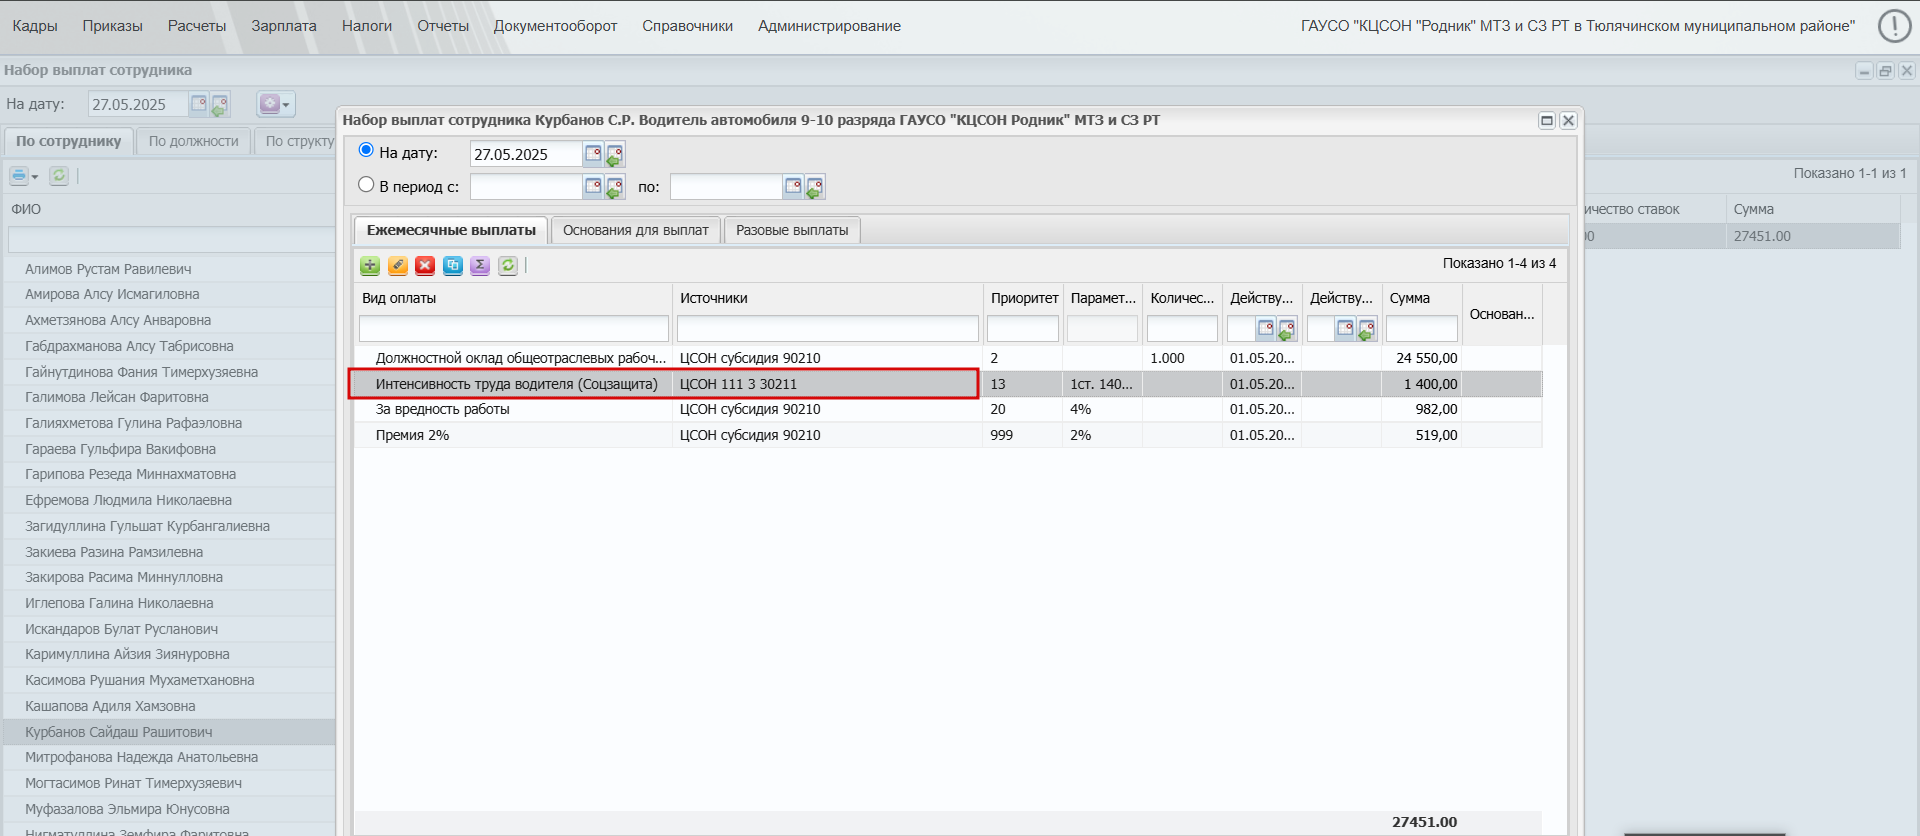Sort by the Приоритет column header
The width and height of the screenshot is (1920, 836).
point(1024,298)
